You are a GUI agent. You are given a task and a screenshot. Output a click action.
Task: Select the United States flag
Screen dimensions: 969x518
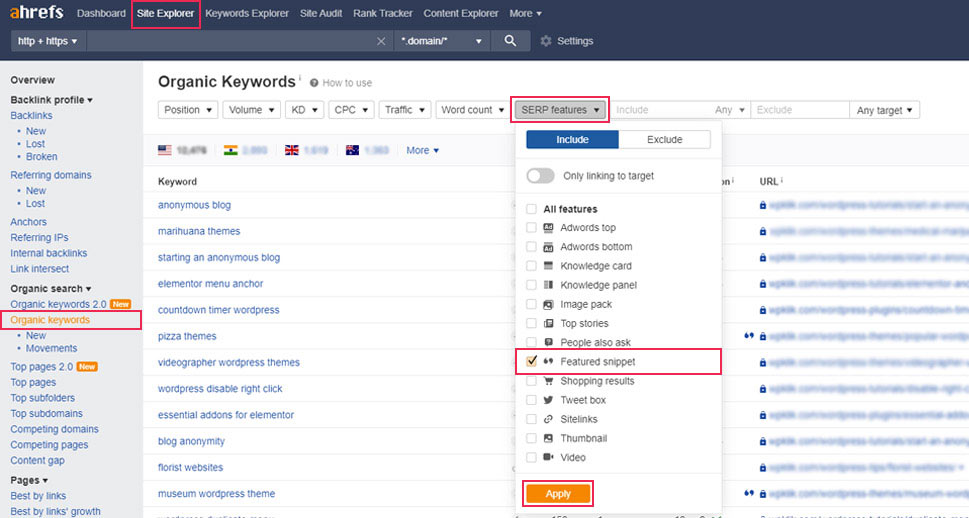[164, 150]
